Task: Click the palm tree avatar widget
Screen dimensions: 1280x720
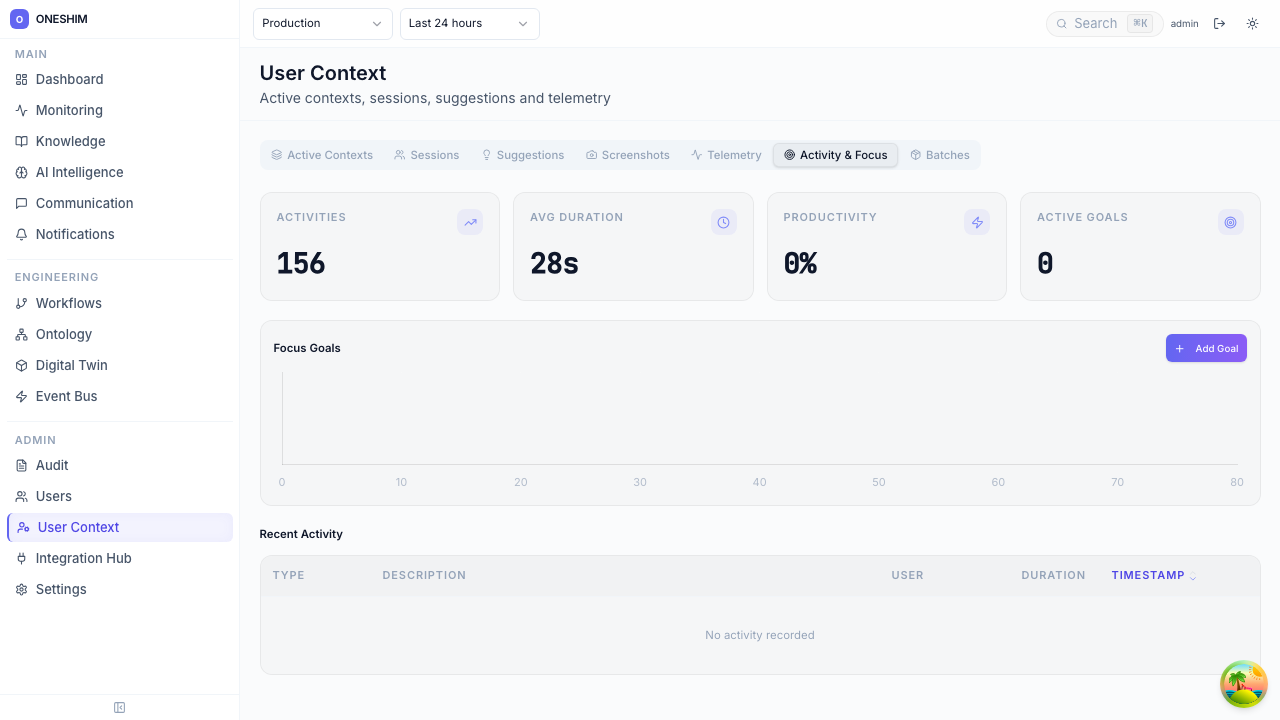Action: coord(1243,684)
